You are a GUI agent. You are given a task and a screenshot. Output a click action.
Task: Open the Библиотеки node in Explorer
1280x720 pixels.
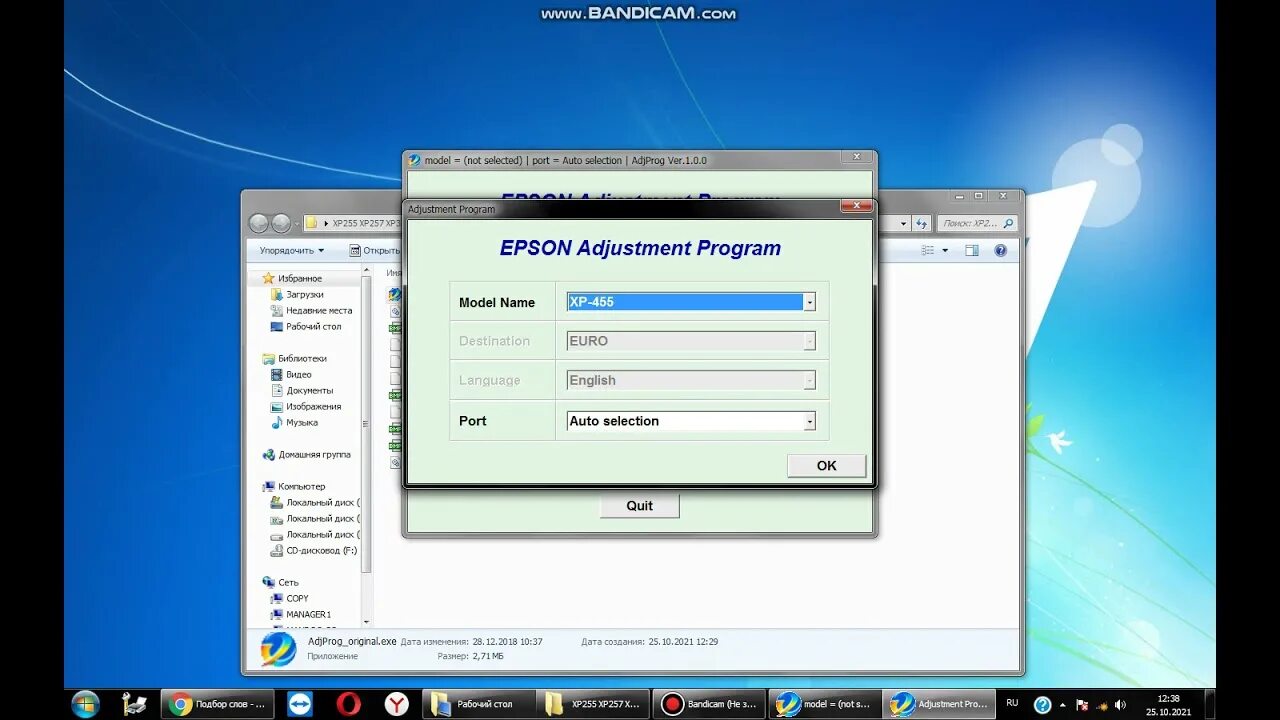[x=301, y=358]
